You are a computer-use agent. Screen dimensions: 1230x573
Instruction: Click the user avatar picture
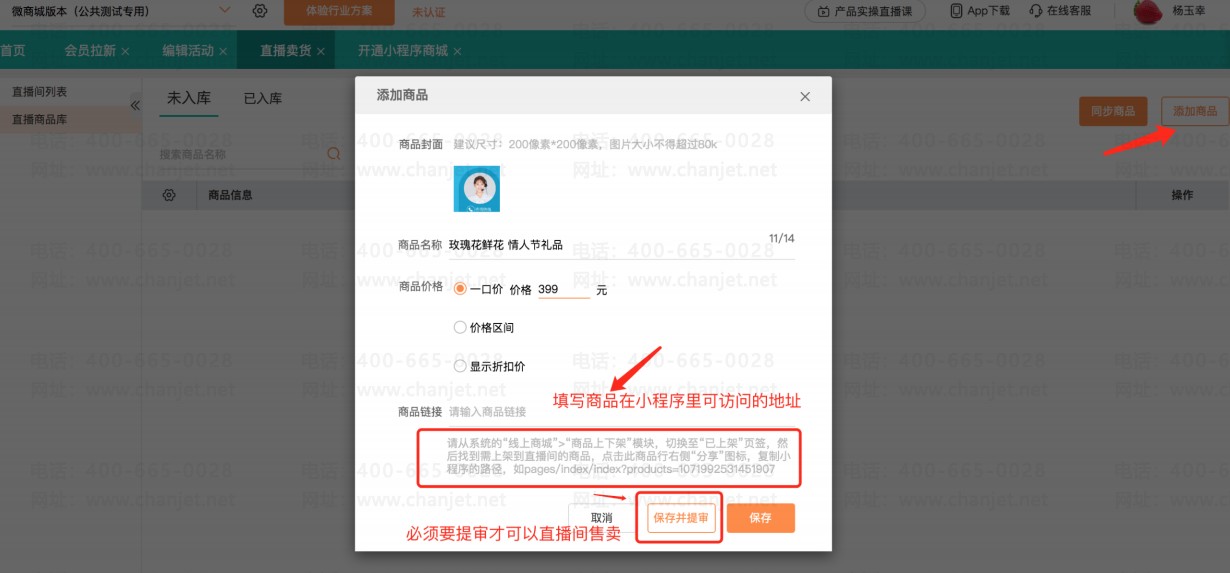pos(1148,12)
